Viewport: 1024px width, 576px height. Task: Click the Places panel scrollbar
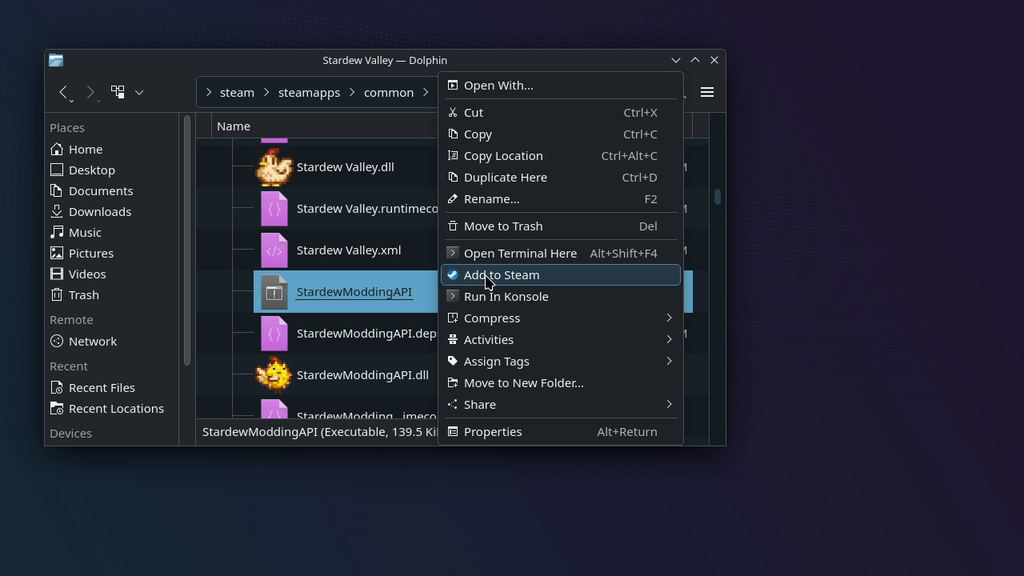coord(187,240)
